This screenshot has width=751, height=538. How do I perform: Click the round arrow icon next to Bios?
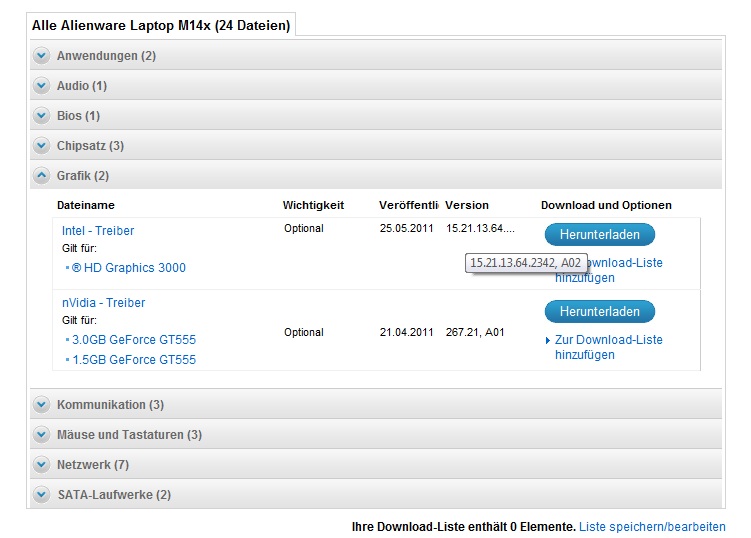tap(41, 116)
